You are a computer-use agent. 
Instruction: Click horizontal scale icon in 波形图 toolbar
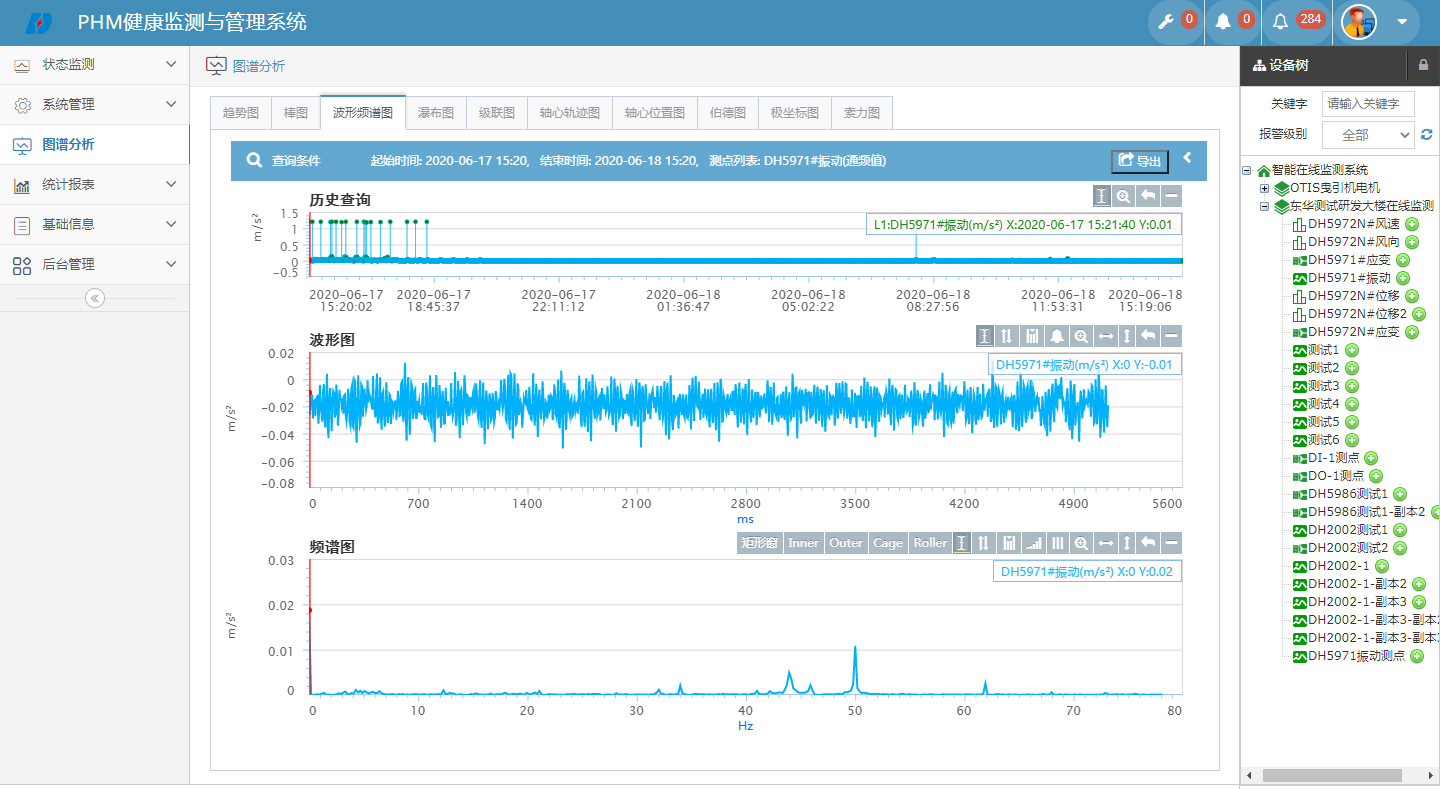[1104, 336]
